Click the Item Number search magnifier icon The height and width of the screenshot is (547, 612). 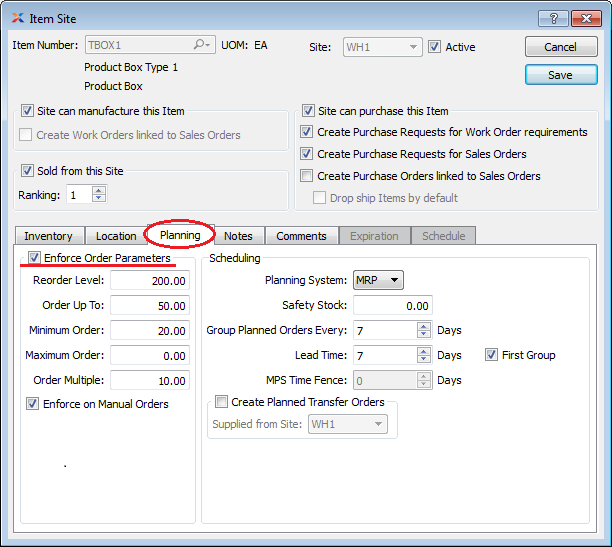click(x=202, y=47)
